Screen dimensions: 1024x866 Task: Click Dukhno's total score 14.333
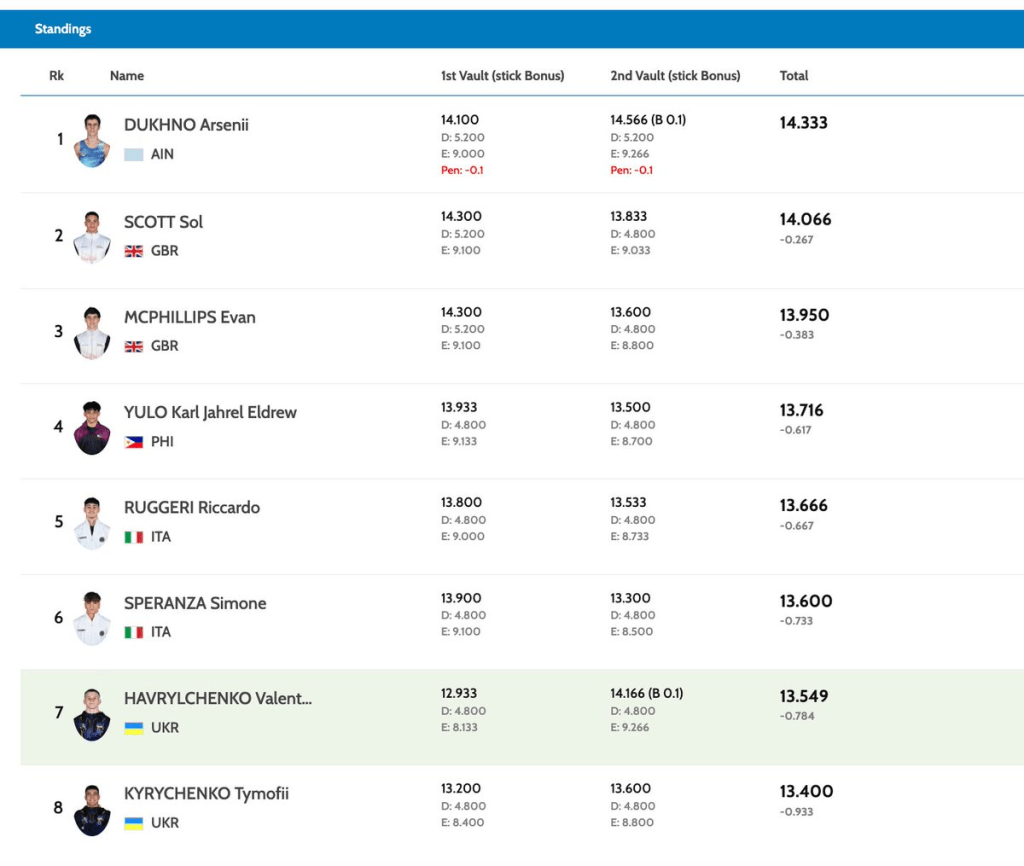point(804,123)
